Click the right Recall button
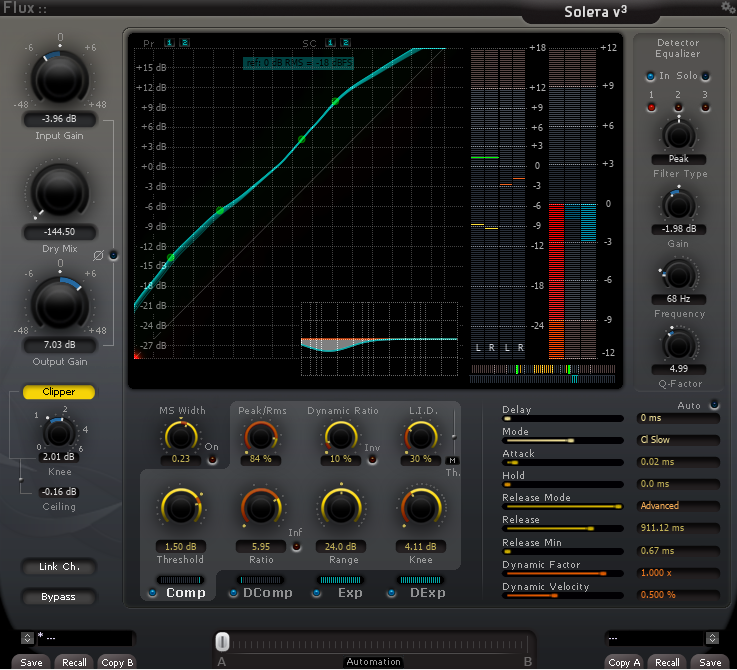Viewport: 737px width, 670px height. coord(667,662)
